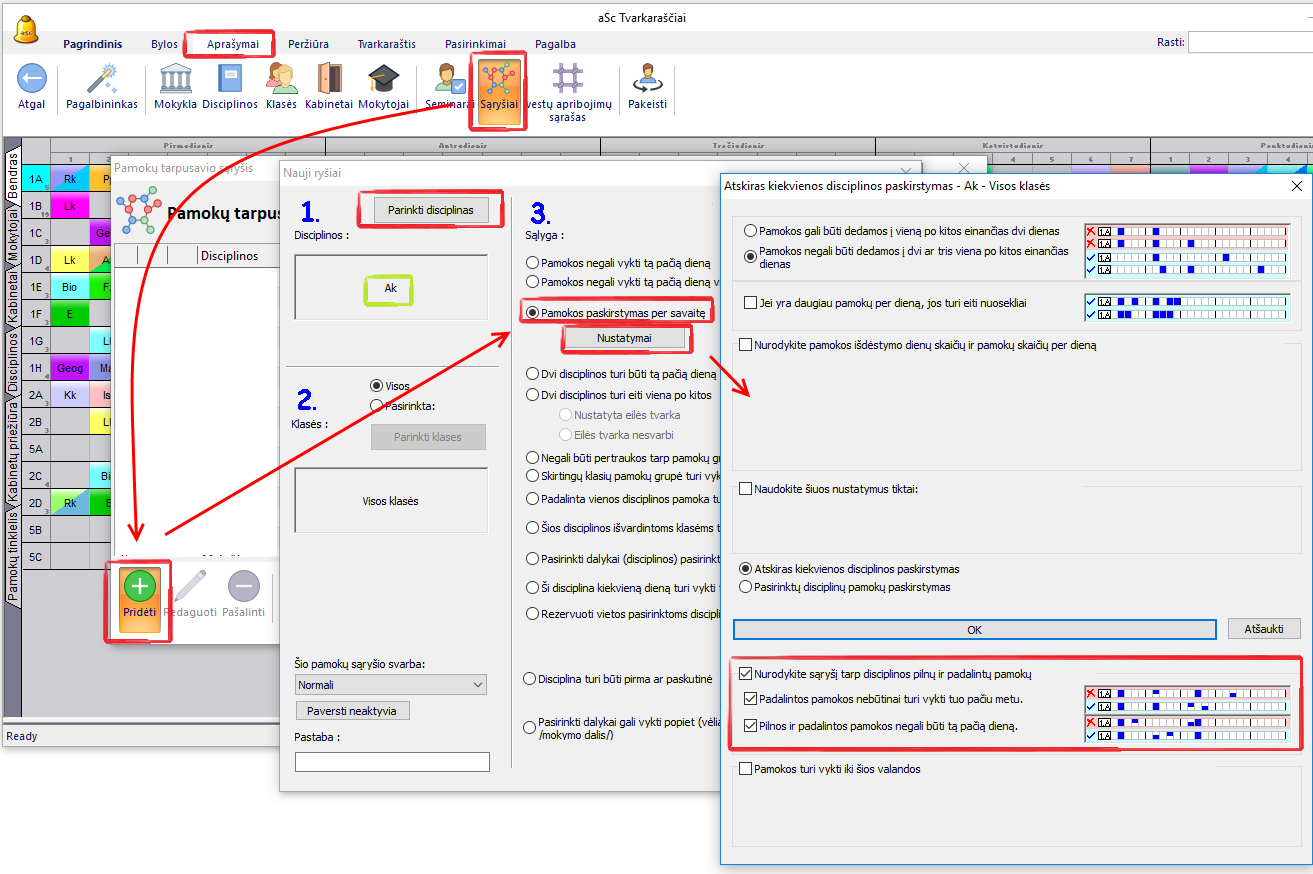Open the Tvarkaraštis menu tab

386,44
